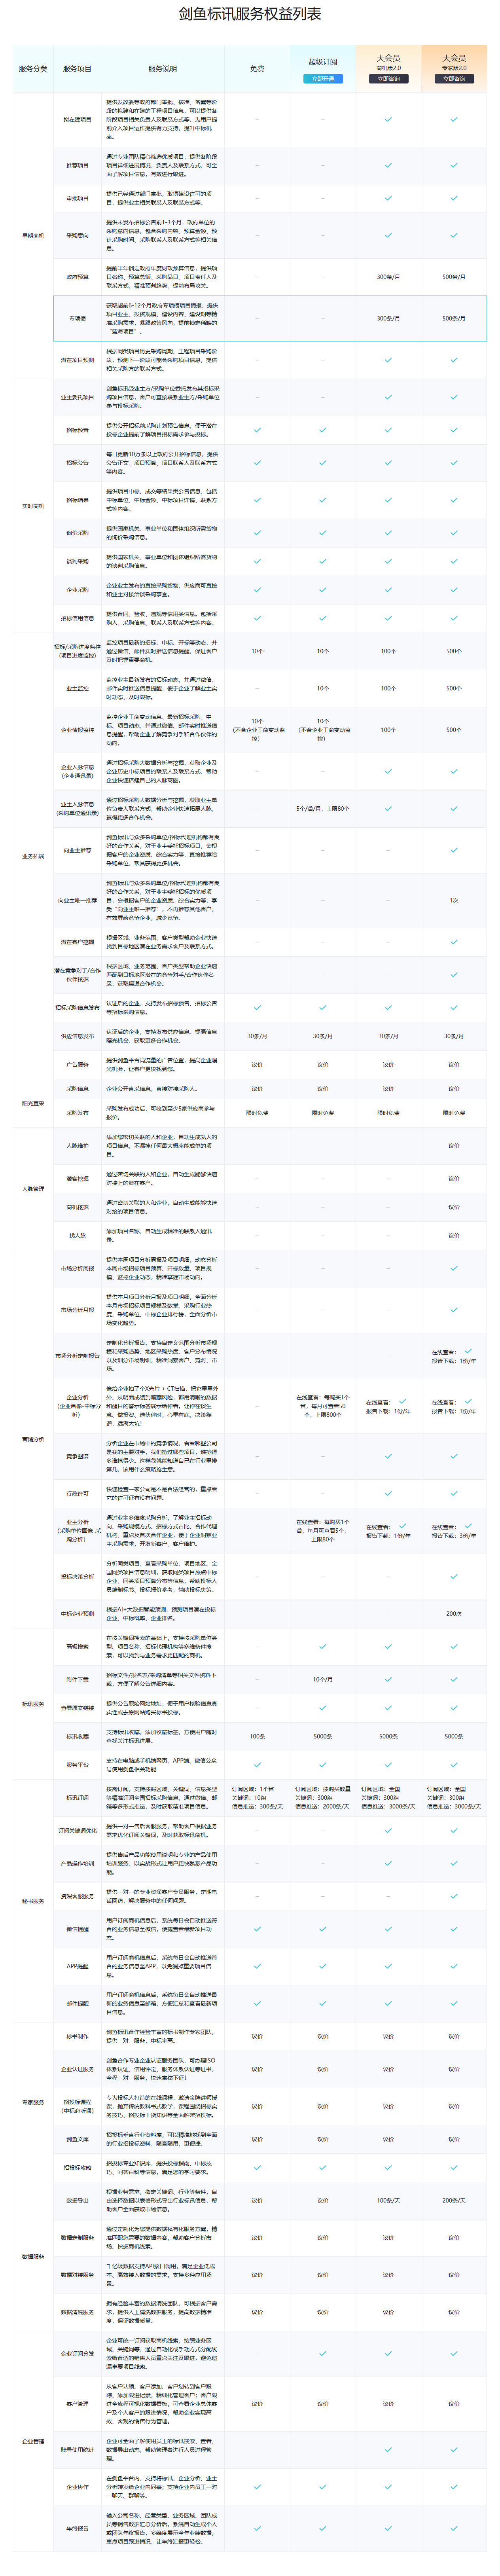Click the 招标公告 service item label
500x2576 pixels.
point(77,463)
